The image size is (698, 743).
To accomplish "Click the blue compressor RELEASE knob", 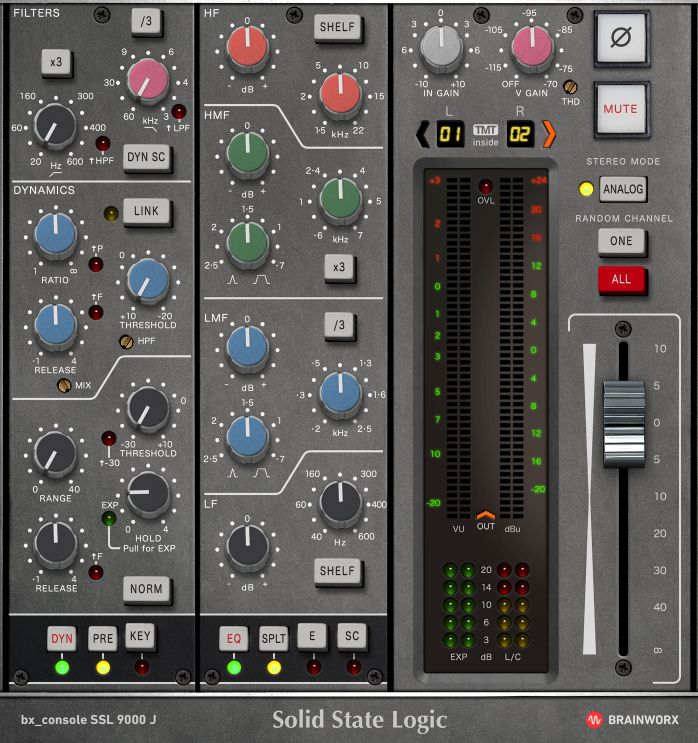I will 56,325.
